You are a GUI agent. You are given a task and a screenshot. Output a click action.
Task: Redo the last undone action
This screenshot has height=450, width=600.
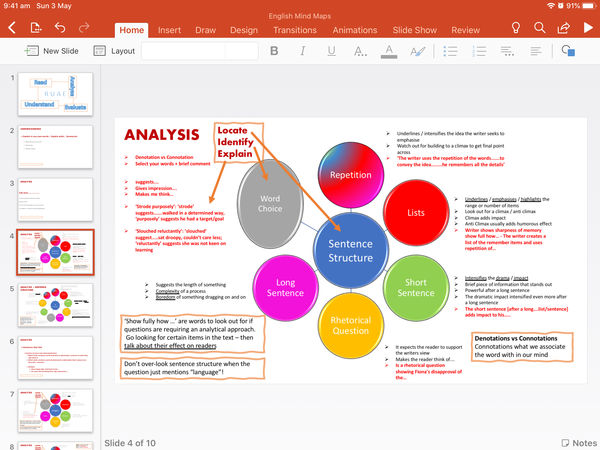click(84, 27)
